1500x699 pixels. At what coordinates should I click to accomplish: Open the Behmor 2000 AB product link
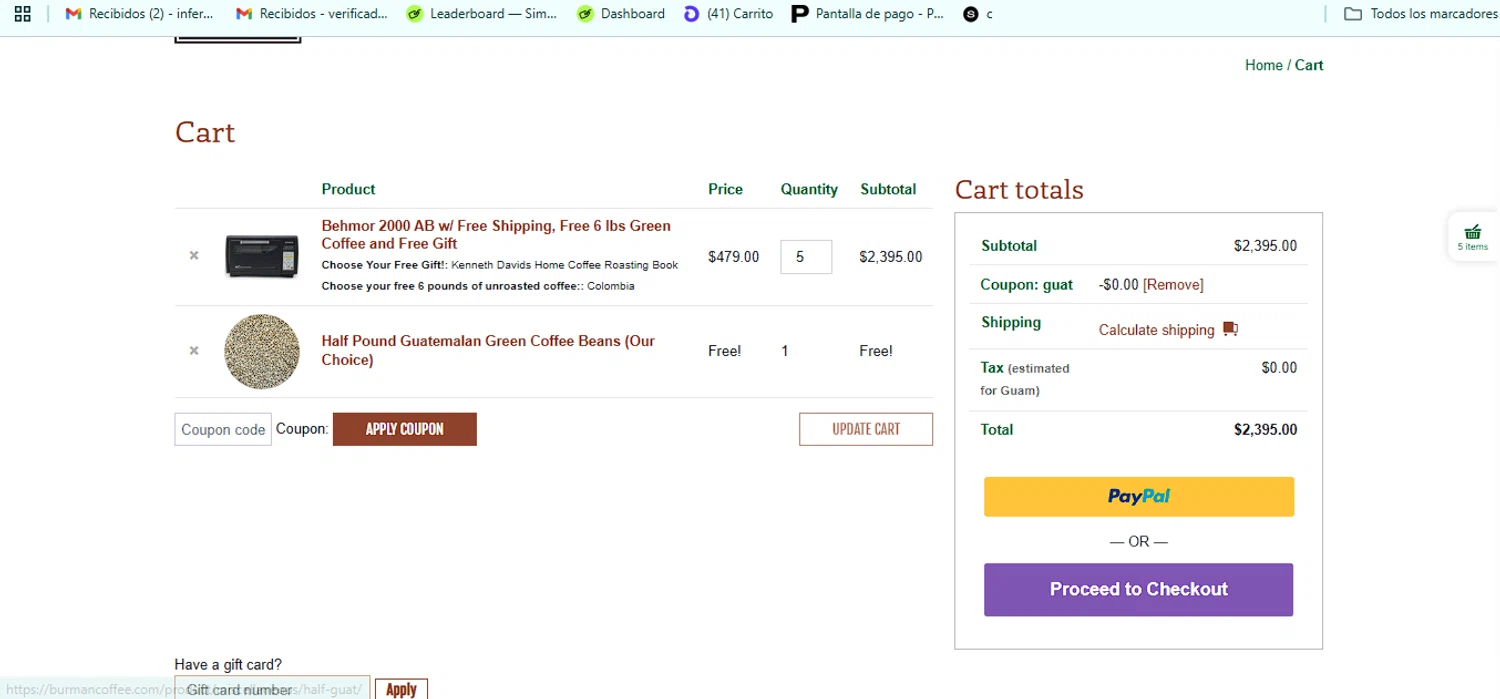tap(496, 235)
